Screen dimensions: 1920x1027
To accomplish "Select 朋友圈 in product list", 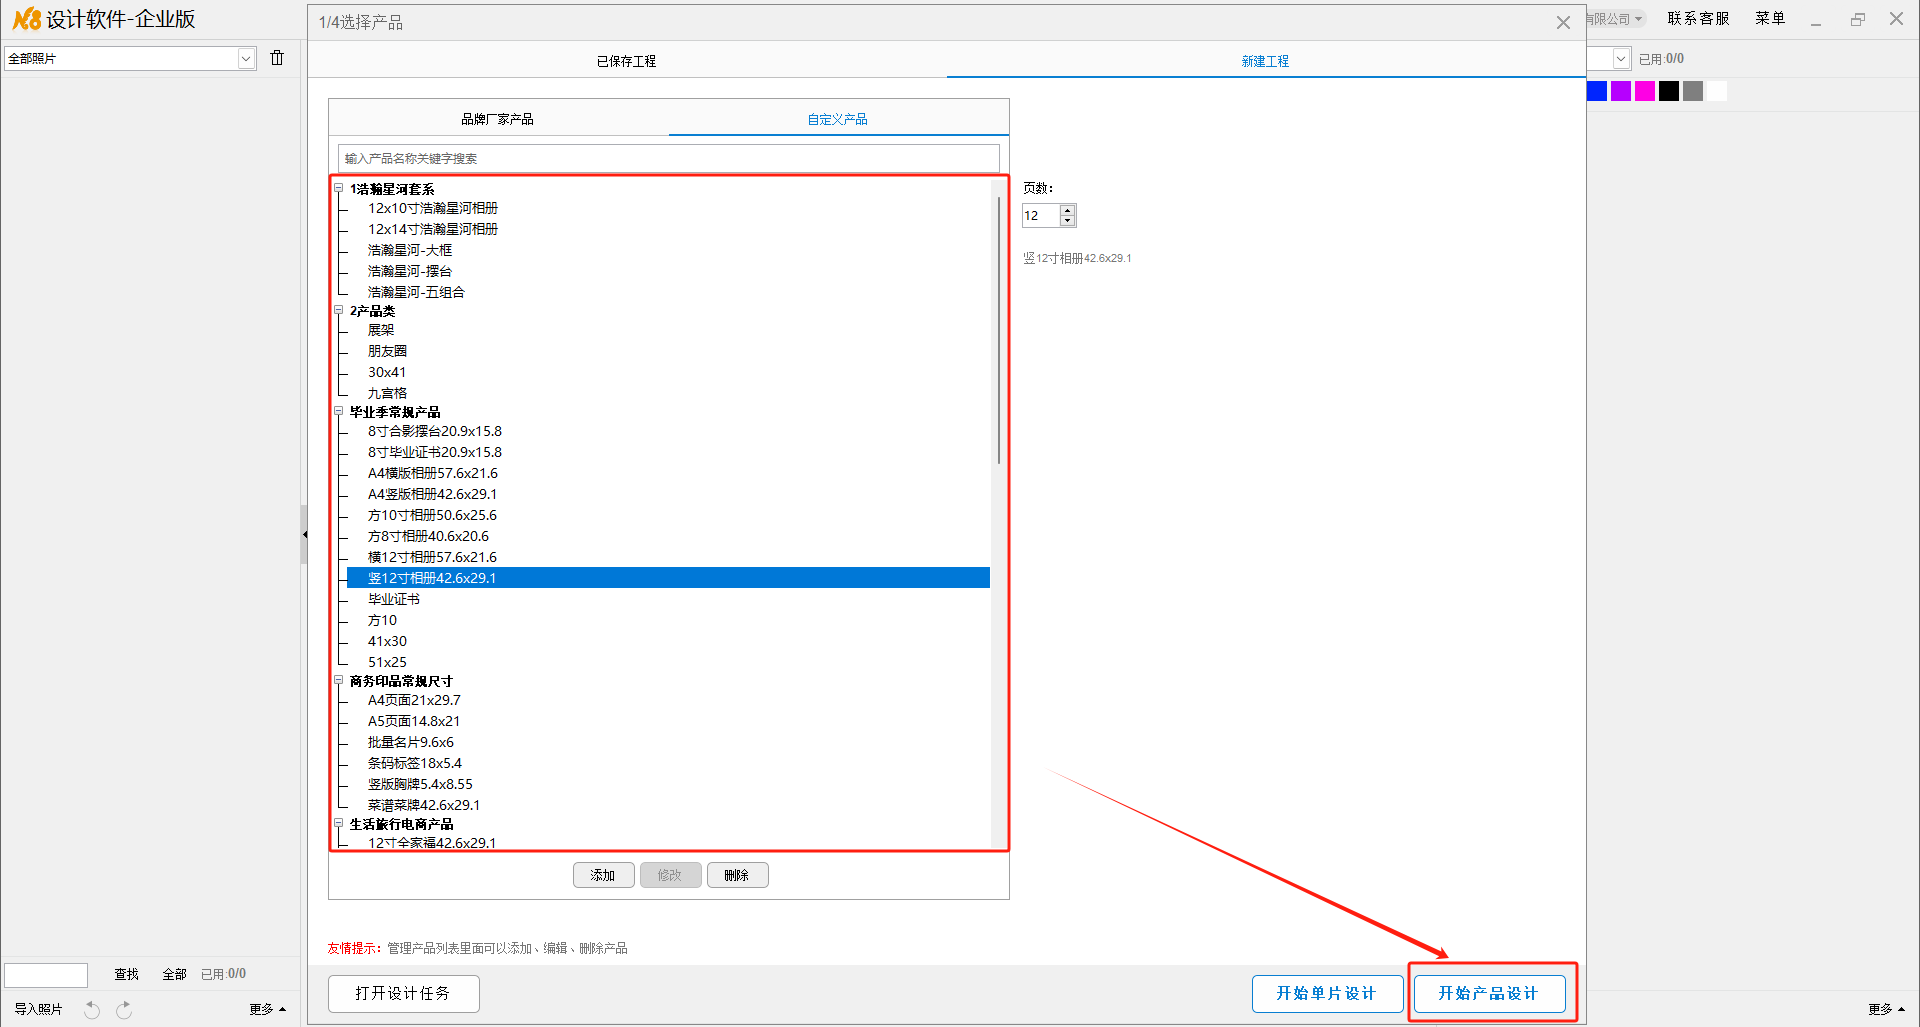I will point(387,351).
